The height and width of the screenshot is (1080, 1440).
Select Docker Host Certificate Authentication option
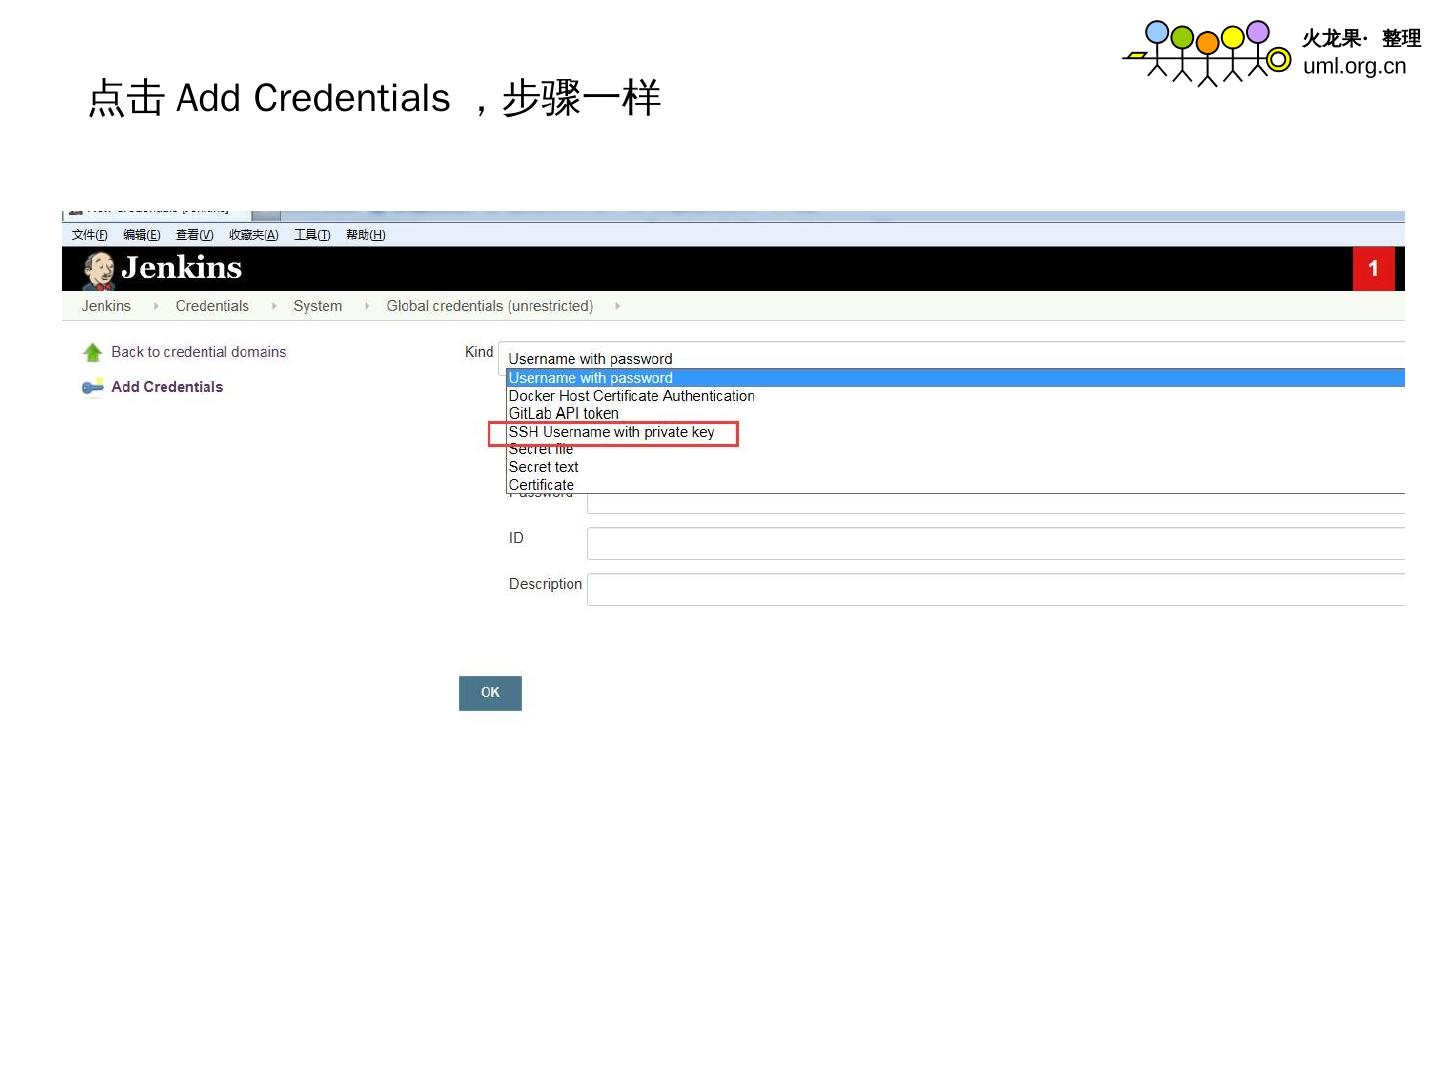[956, 396]
